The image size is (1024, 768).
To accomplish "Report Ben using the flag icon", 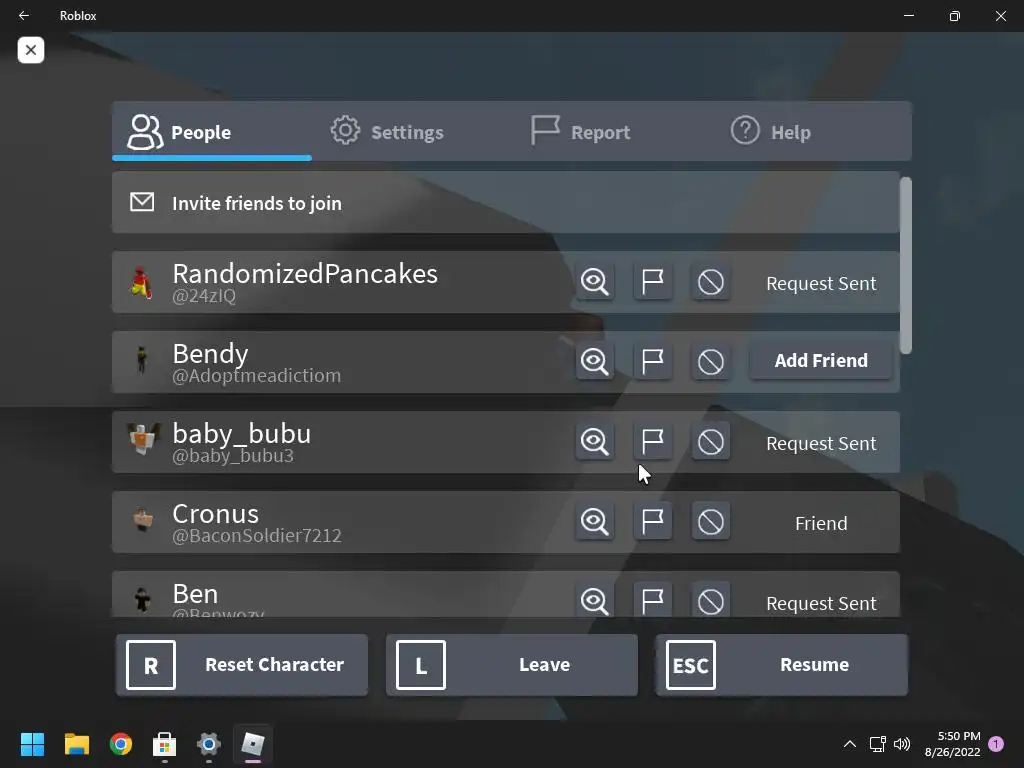I will (652, 600).
